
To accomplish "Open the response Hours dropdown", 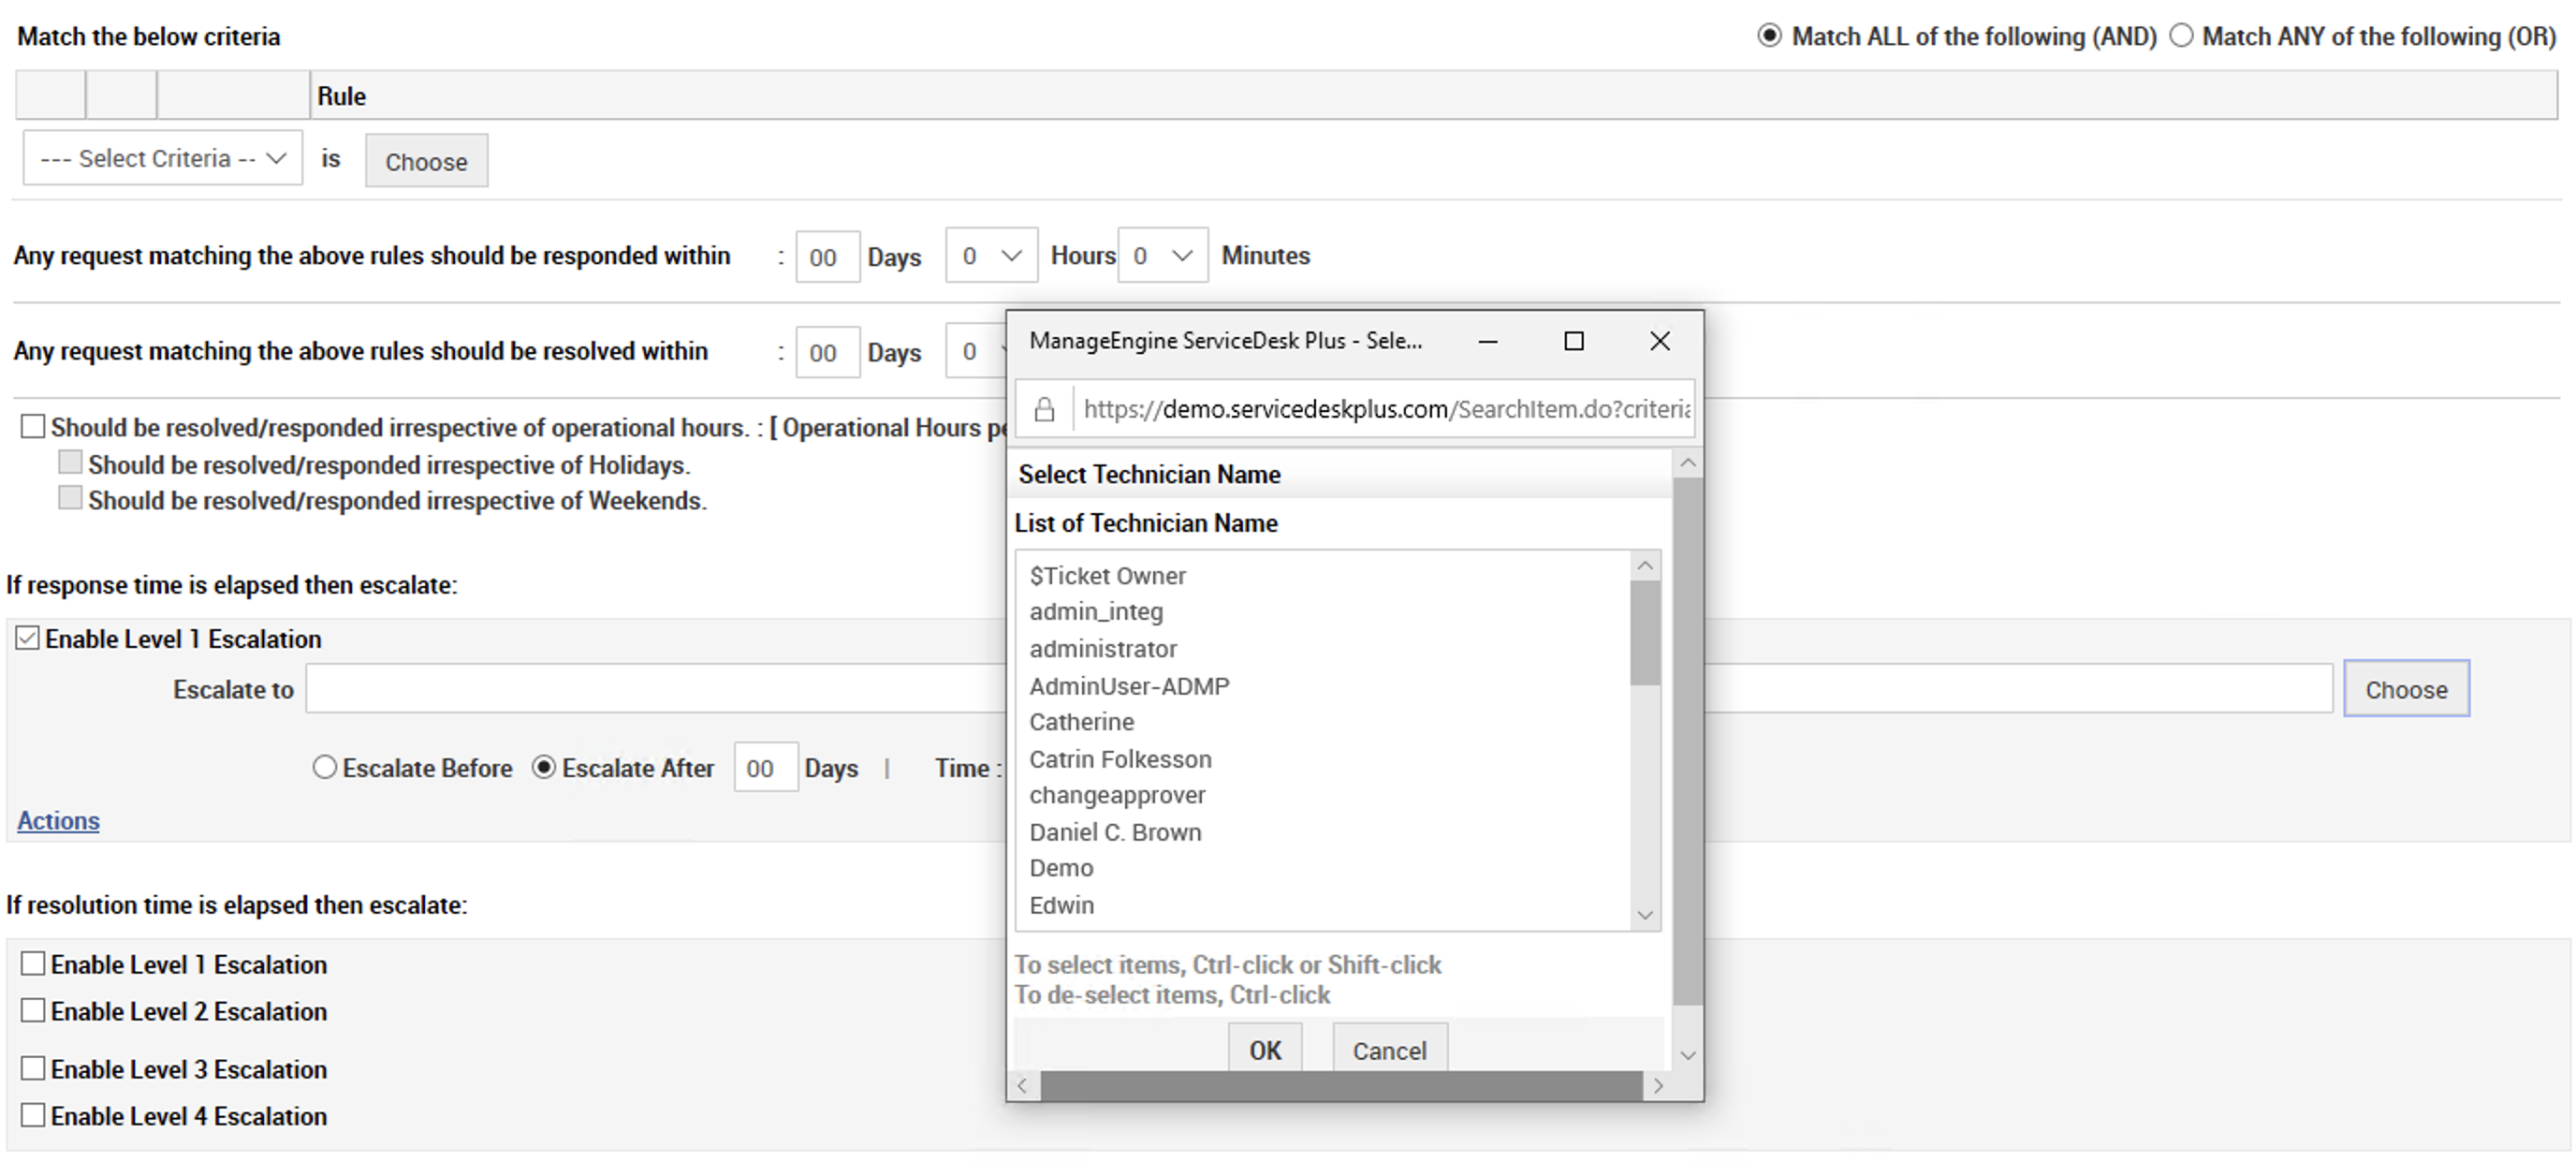I will coord(991,255).
